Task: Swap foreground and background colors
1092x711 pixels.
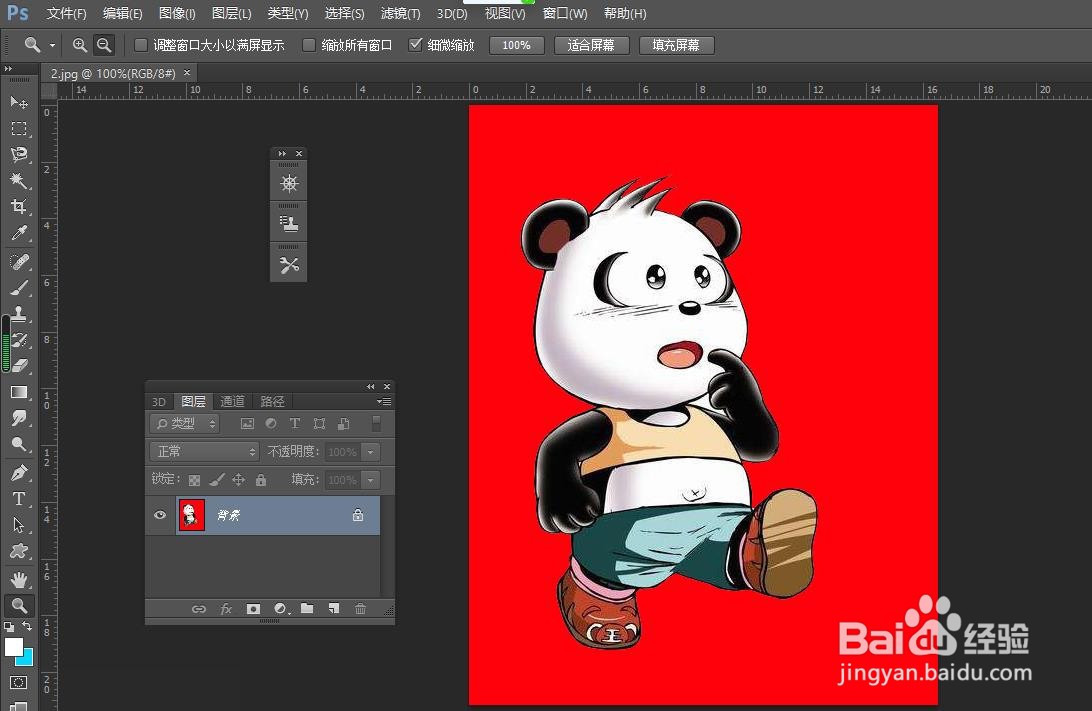Action: [x=27, y=627]
